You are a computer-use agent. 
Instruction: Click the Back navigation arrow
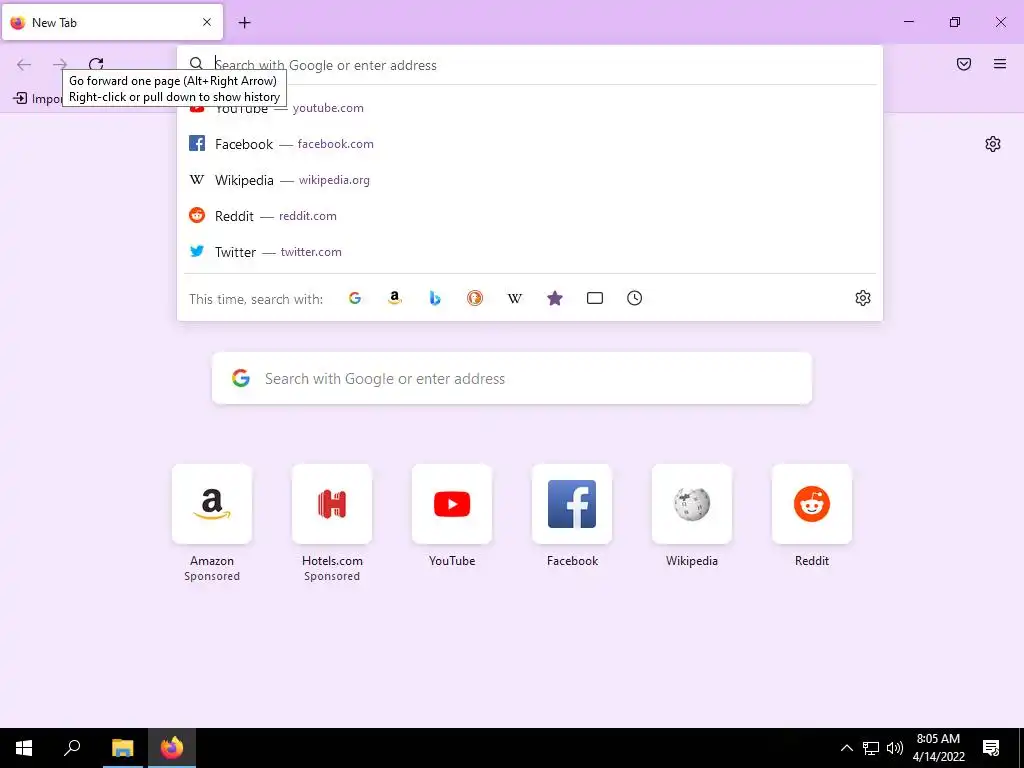pos(24,64)
